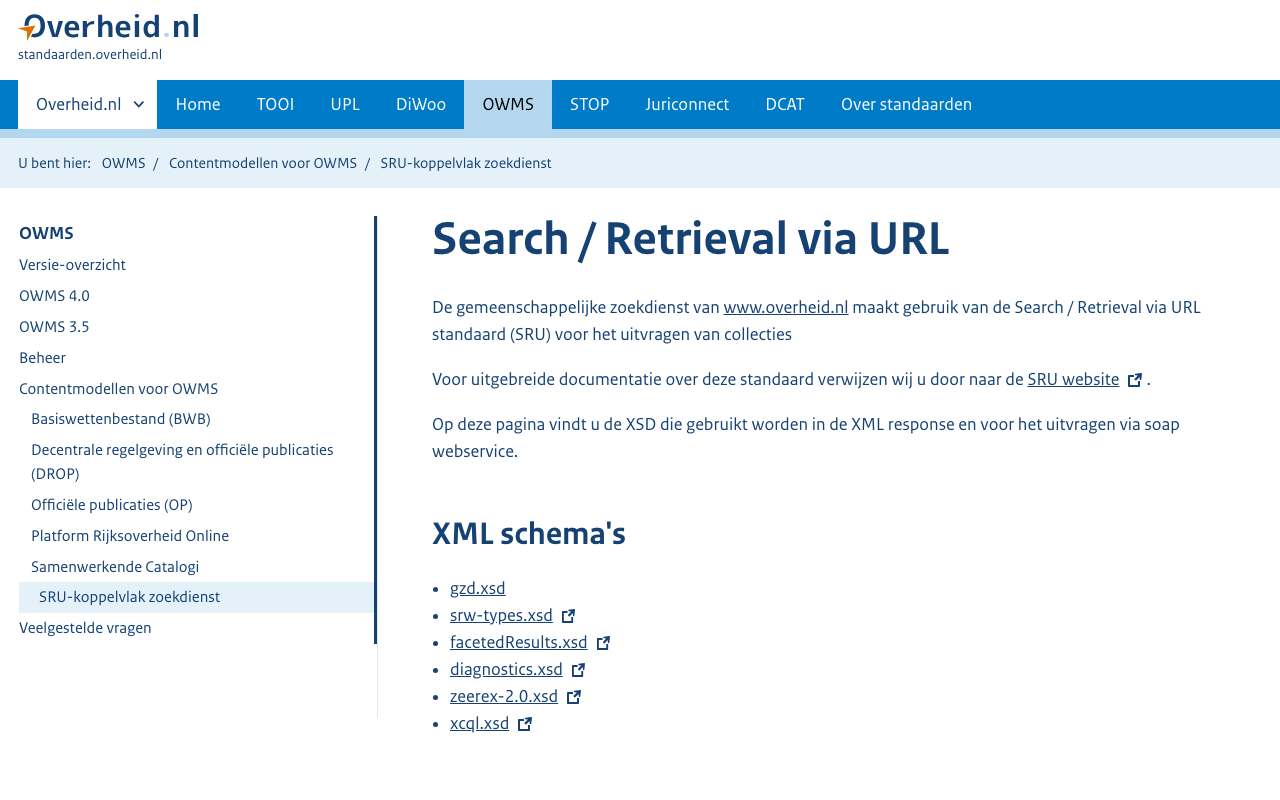Select the DiWoo navigation tab

coord(421,105)
